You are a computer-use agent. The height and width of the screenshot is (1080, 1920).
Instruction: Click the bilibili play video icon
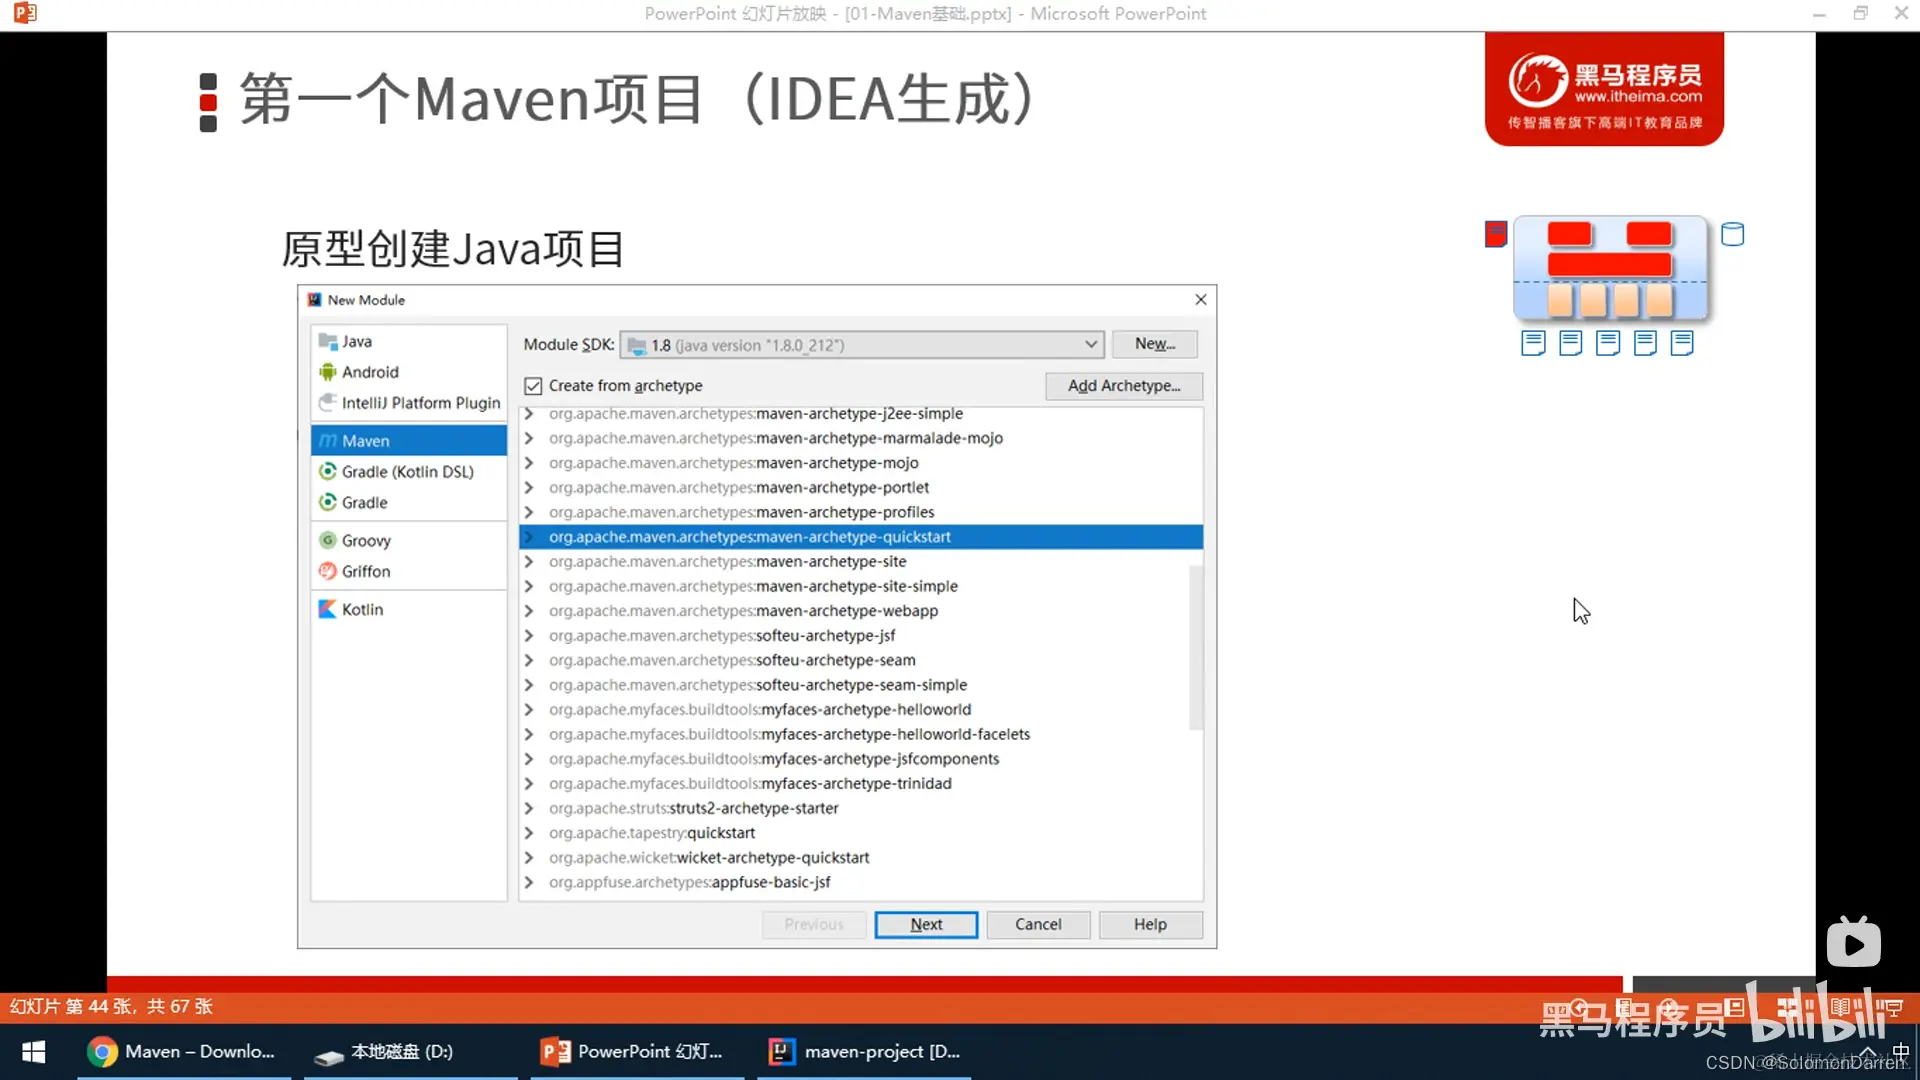tap(1853, 943)
